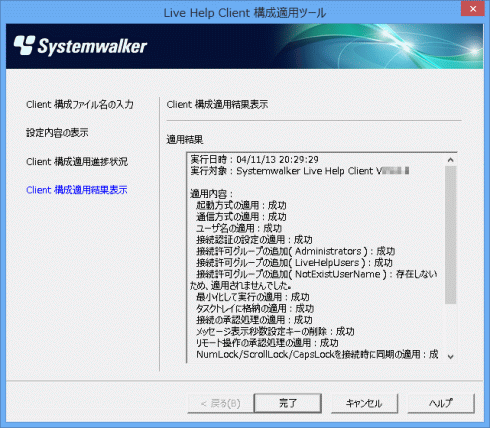Click the キャンセル cancel button
Image resolution: width=490 pixels, height=428 pixels.
[x=364, y=403]
